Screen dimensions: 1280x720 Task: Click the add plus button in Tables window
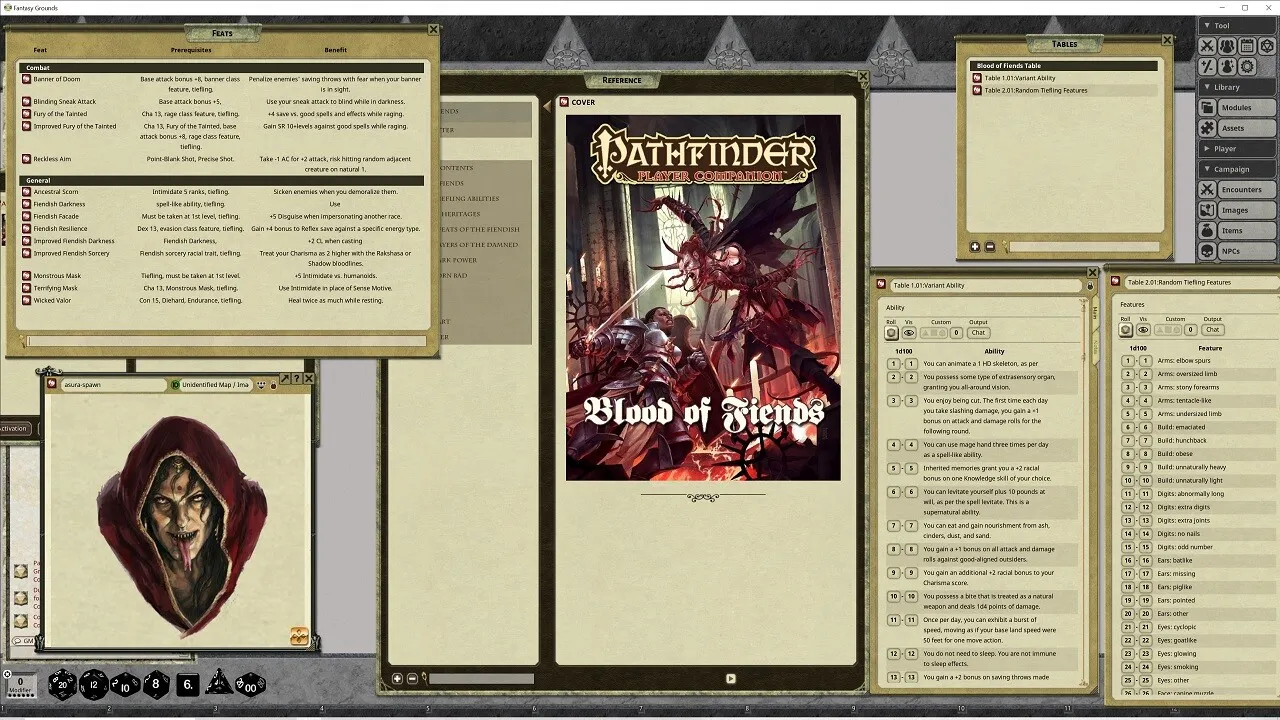click(975, 247)
